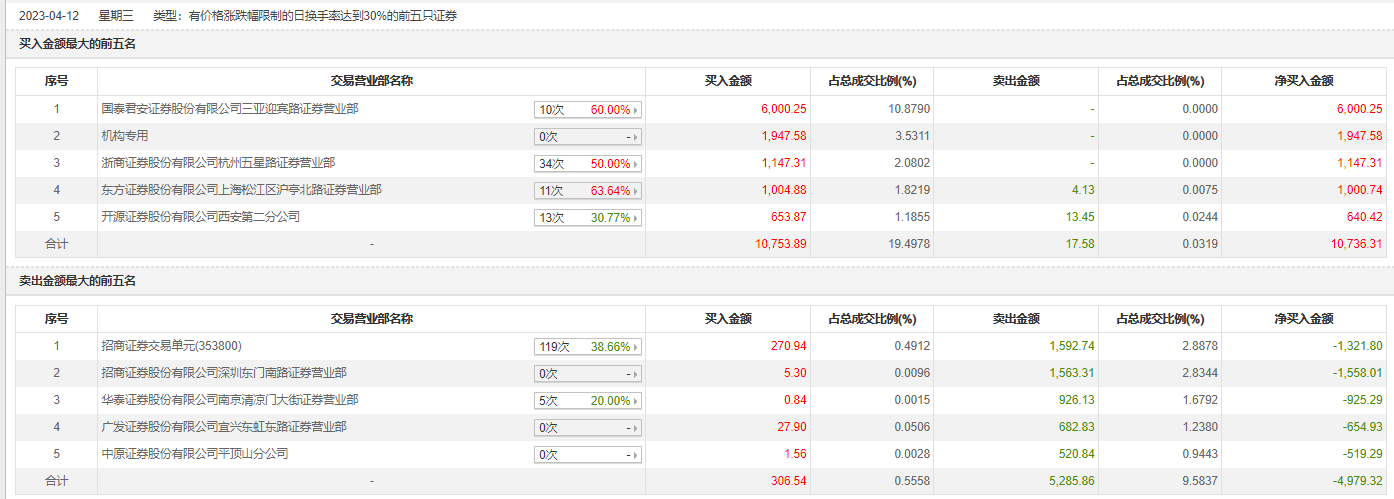Select 华泰证券南京清凉门大街证券营业部

229,400
